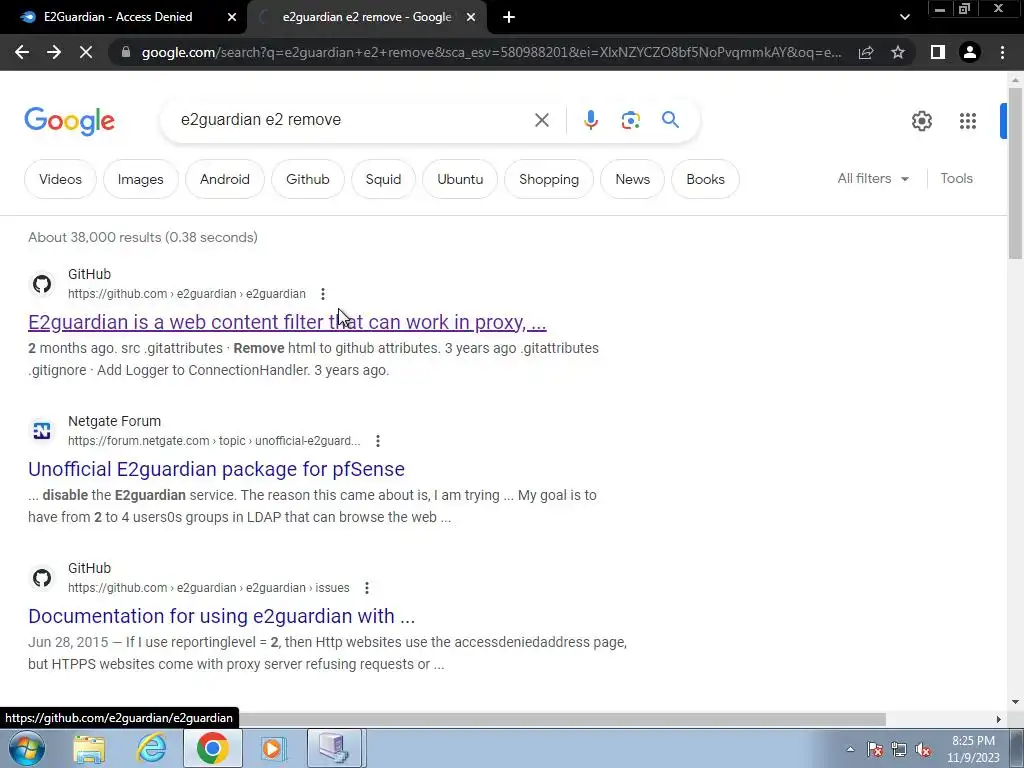
Task: Open a new browser tab
Action: click(x=509, y=18)
